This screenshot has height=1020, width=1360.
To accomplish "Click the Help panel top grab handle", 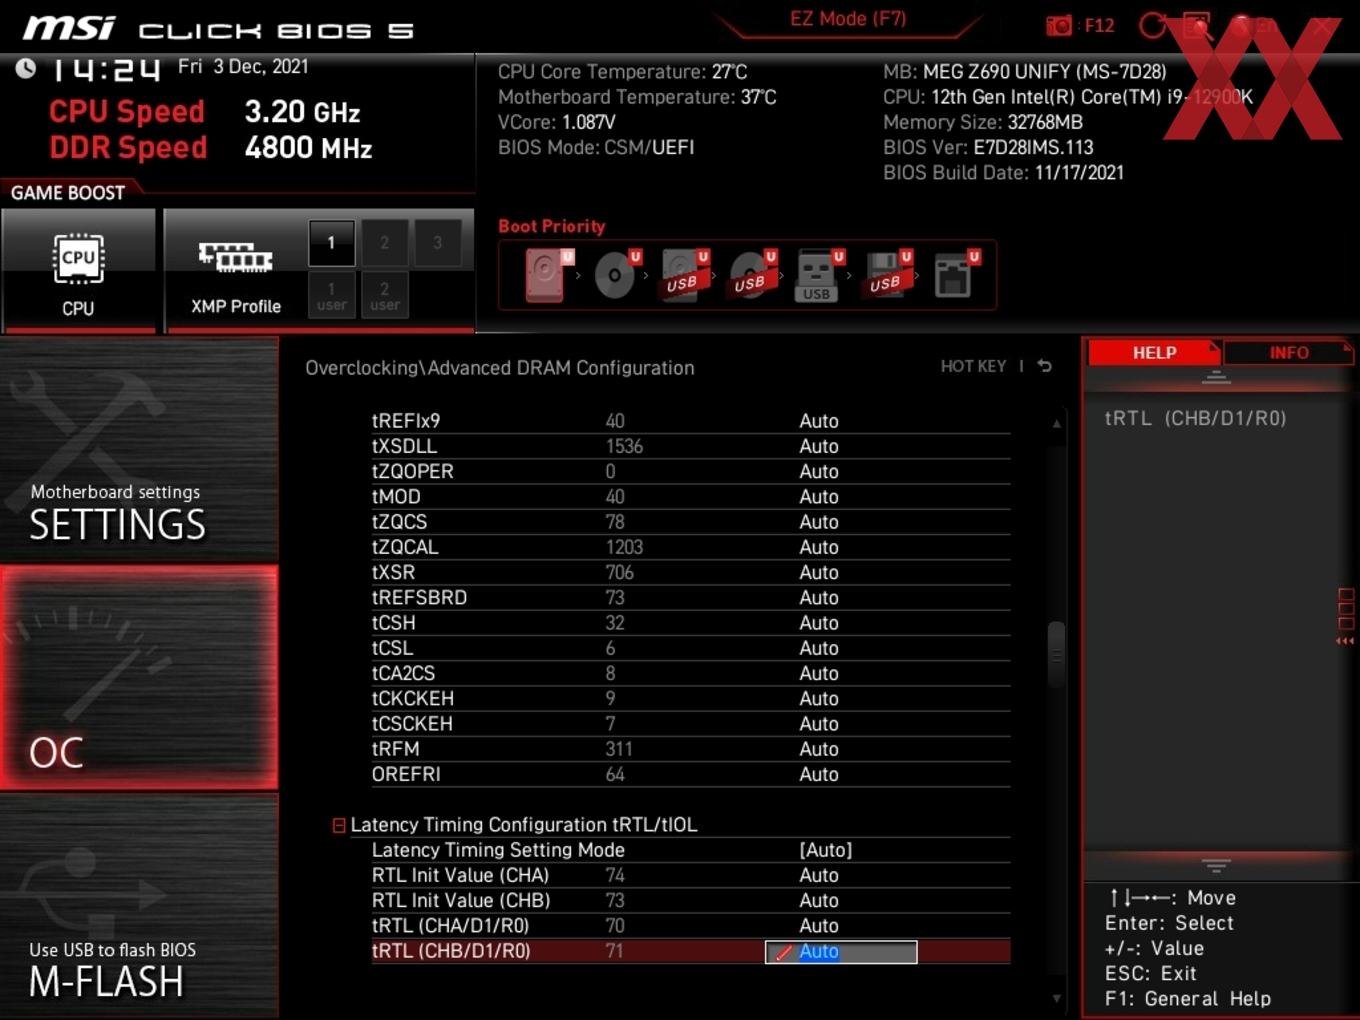I will click(x=1216, y=377).
